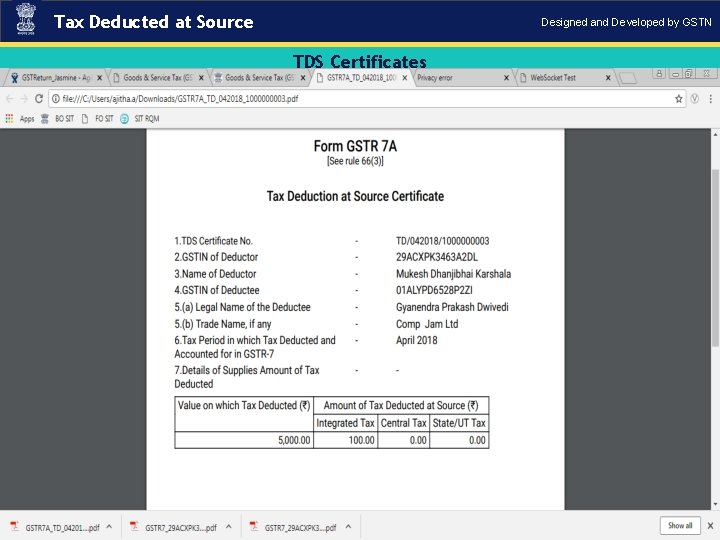Screen dimensions: 720x540
Task: Click the extension icon beside the star
Action: 694,99
